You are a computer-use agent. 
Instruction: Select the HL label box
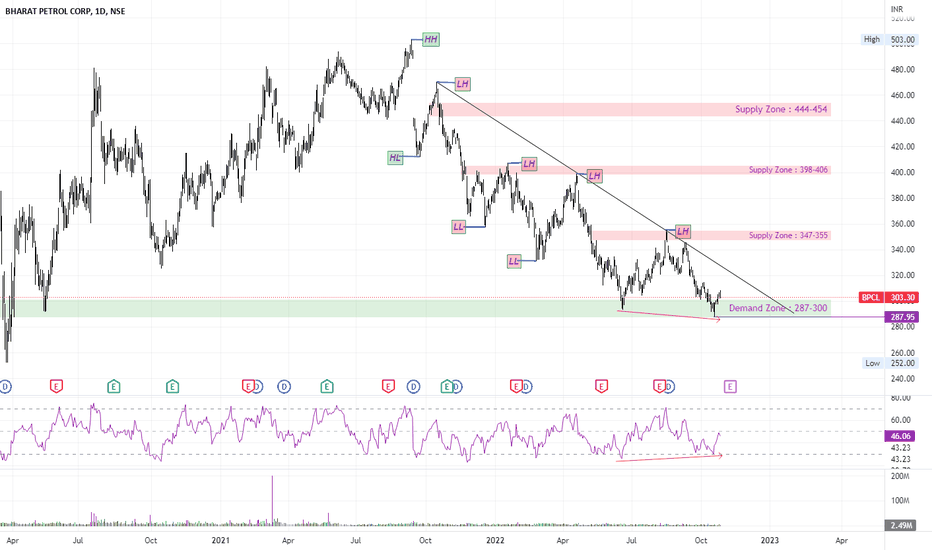tap(395, 158)
